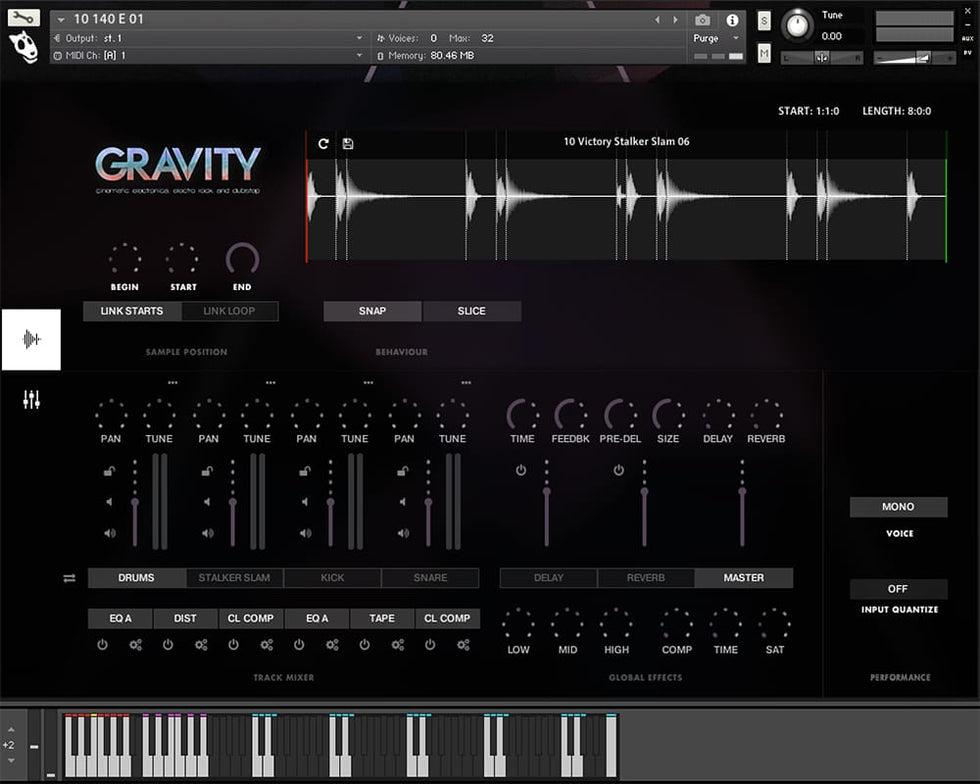The height and width of the screenshot is (784, 980).
Task: Select the REVERB effects tab
Action: coord(646,578)
